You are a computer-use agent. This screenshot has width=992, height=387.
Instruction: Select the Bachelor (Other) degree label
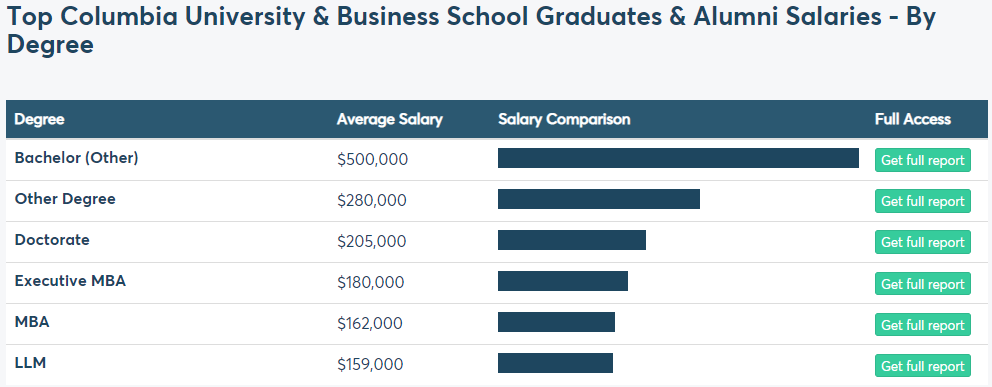pyautogui.click(x=77, y=158)
